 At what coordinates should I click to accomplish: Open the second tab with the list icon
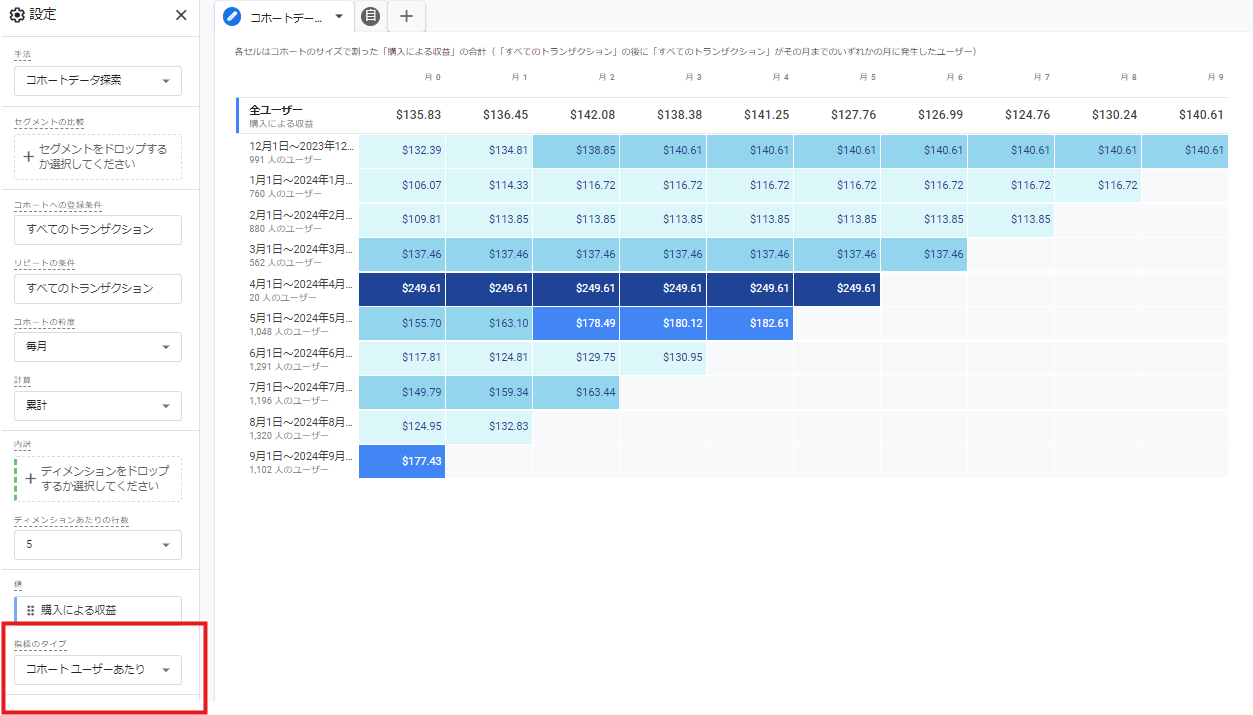[x=370, y=16]
